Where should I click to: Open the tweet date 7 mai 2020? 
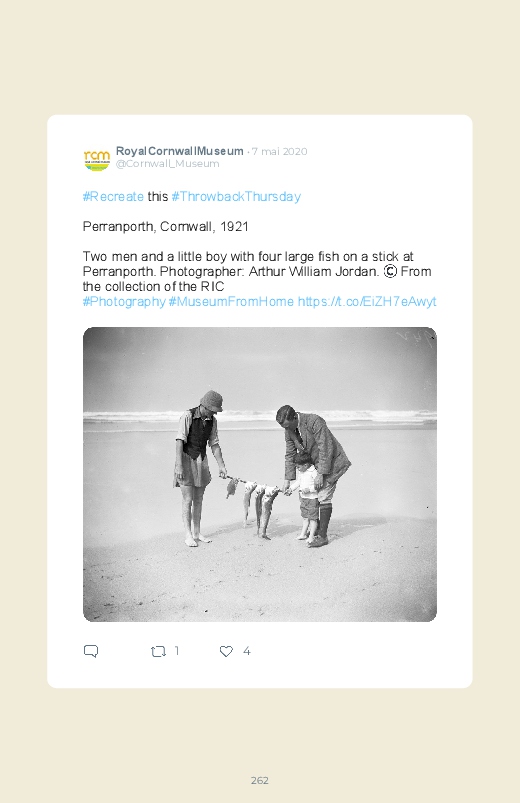point(279,152)
